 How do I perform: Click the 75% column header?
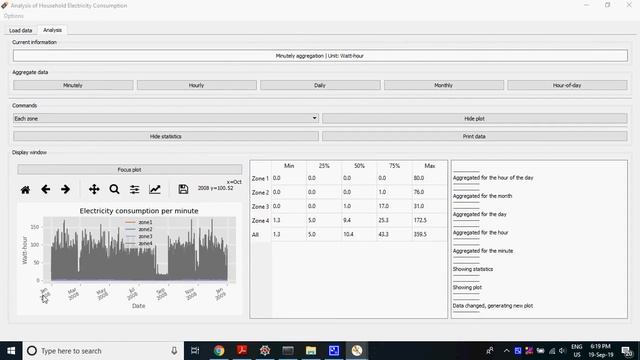click(394, 166)
